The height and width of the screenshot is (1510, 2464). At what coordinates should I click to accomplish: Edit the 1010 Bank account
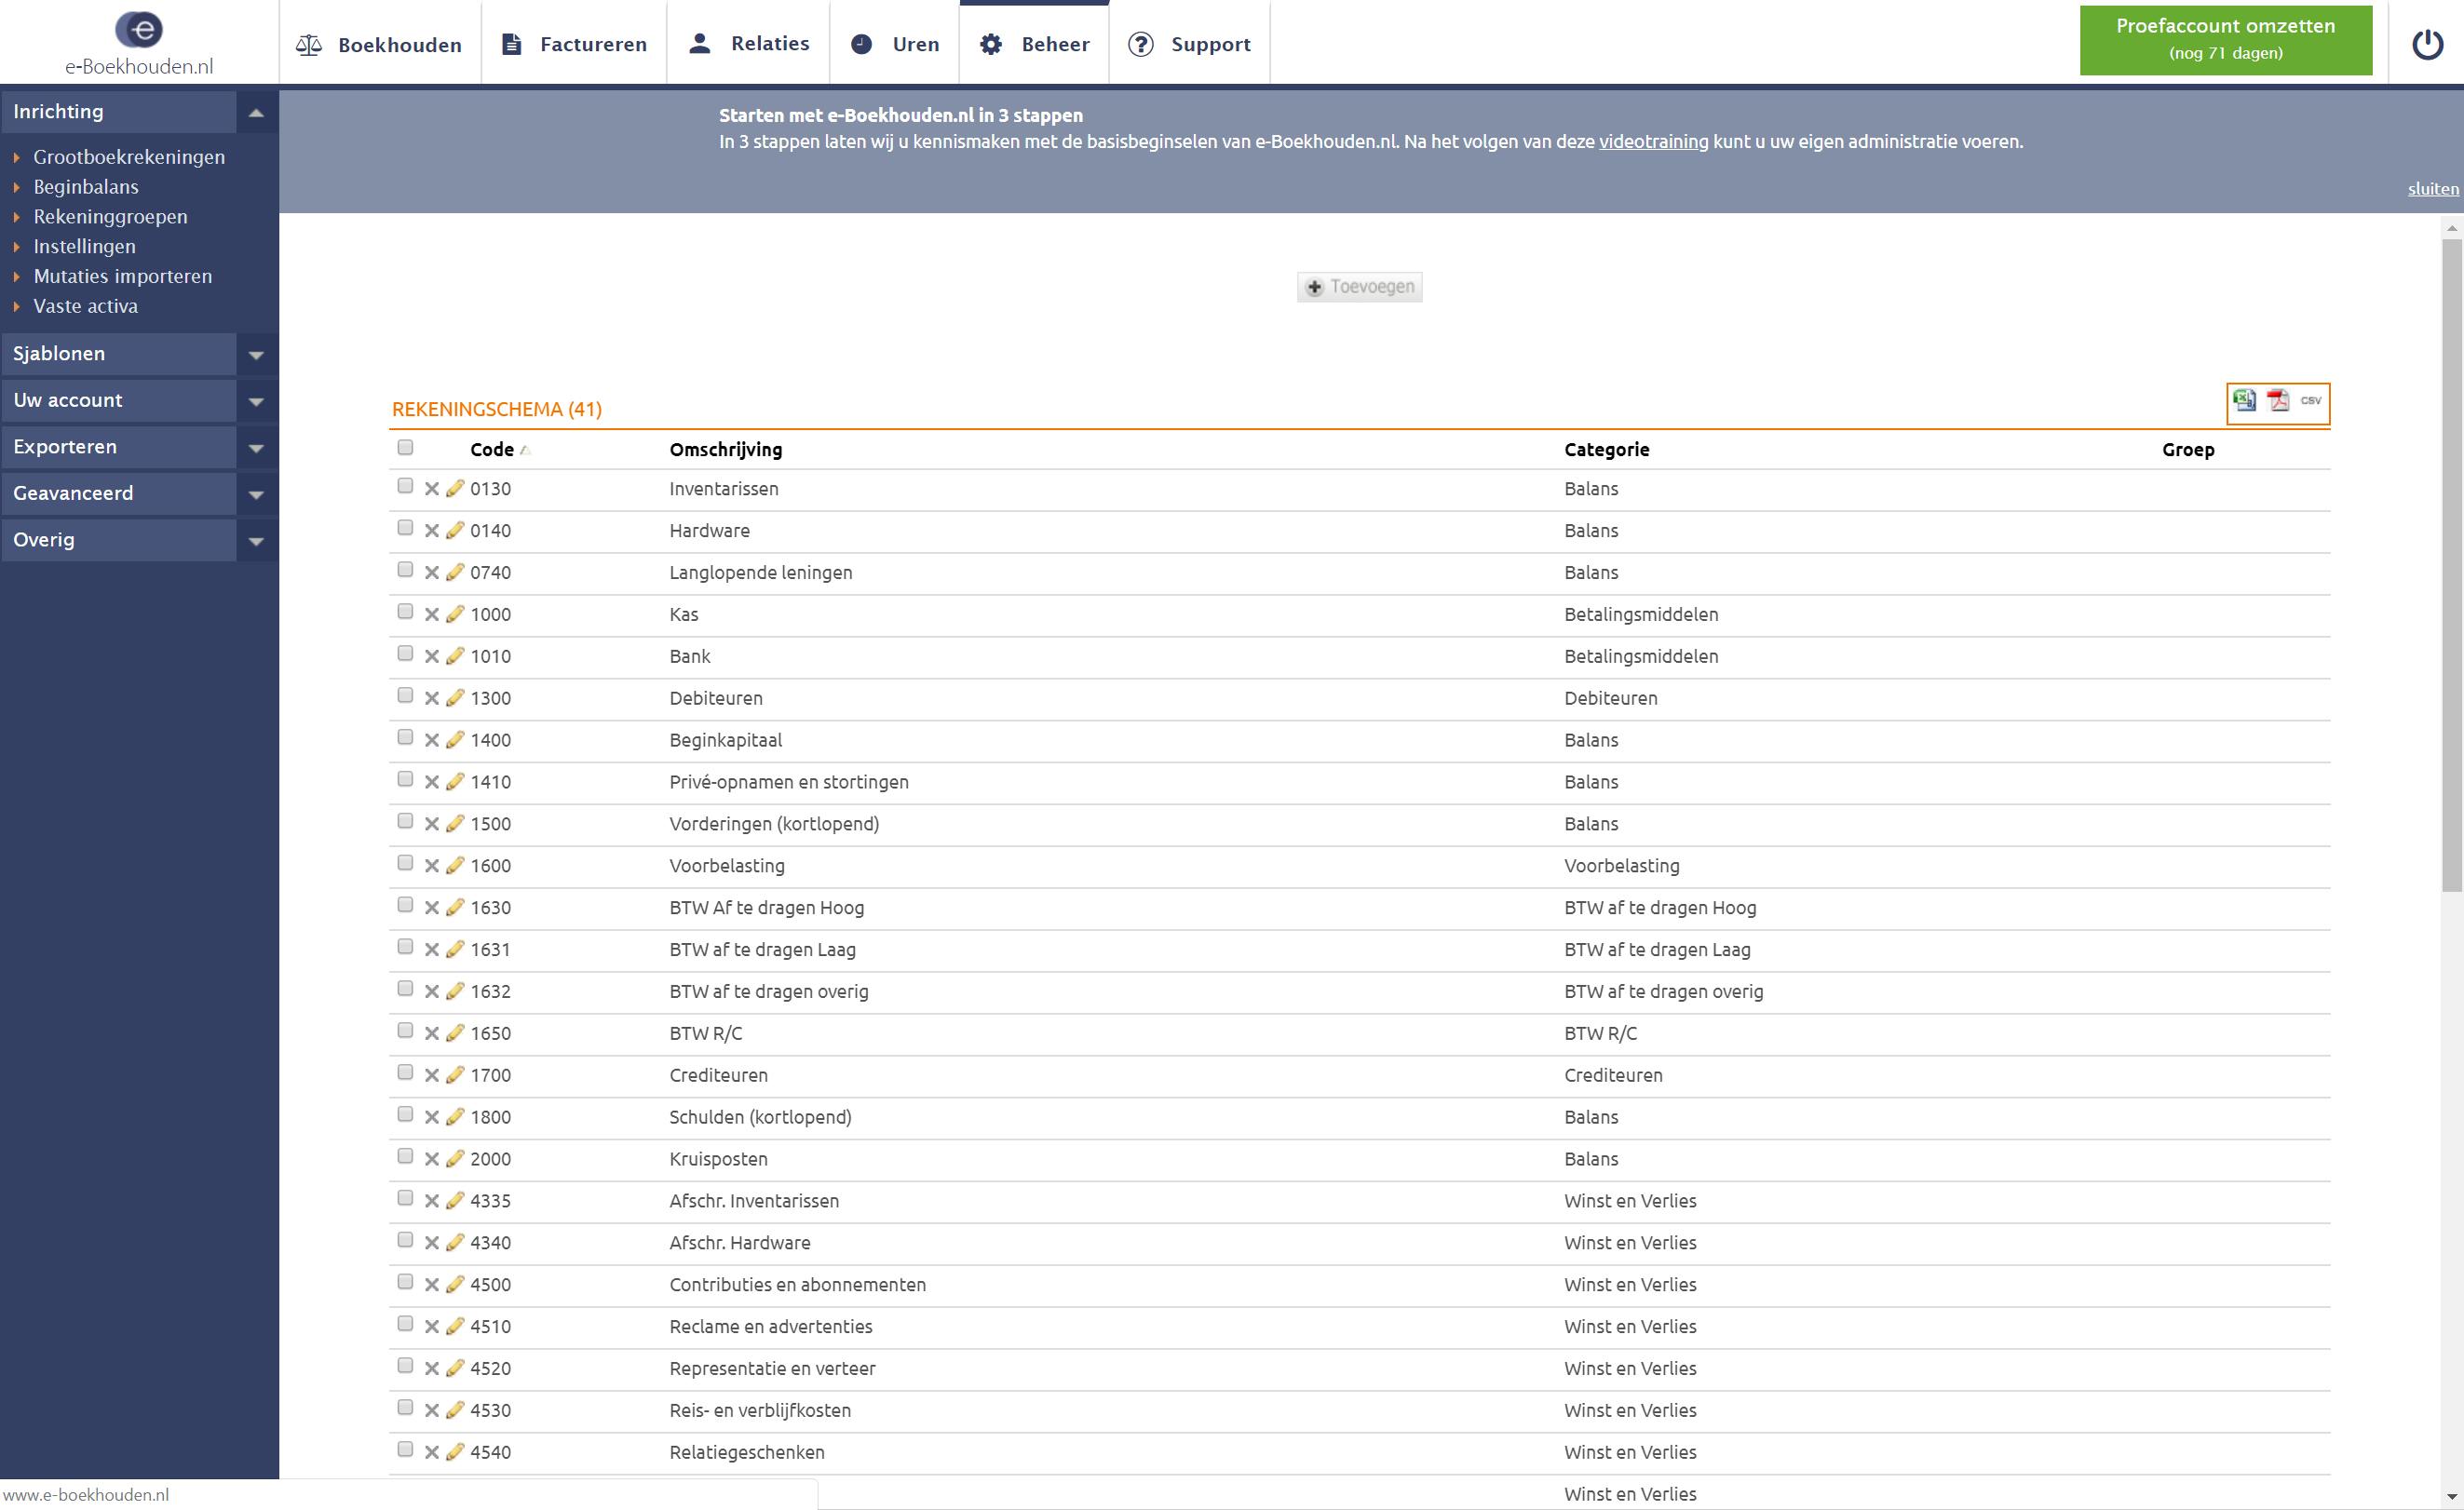[x=455, y=656]
